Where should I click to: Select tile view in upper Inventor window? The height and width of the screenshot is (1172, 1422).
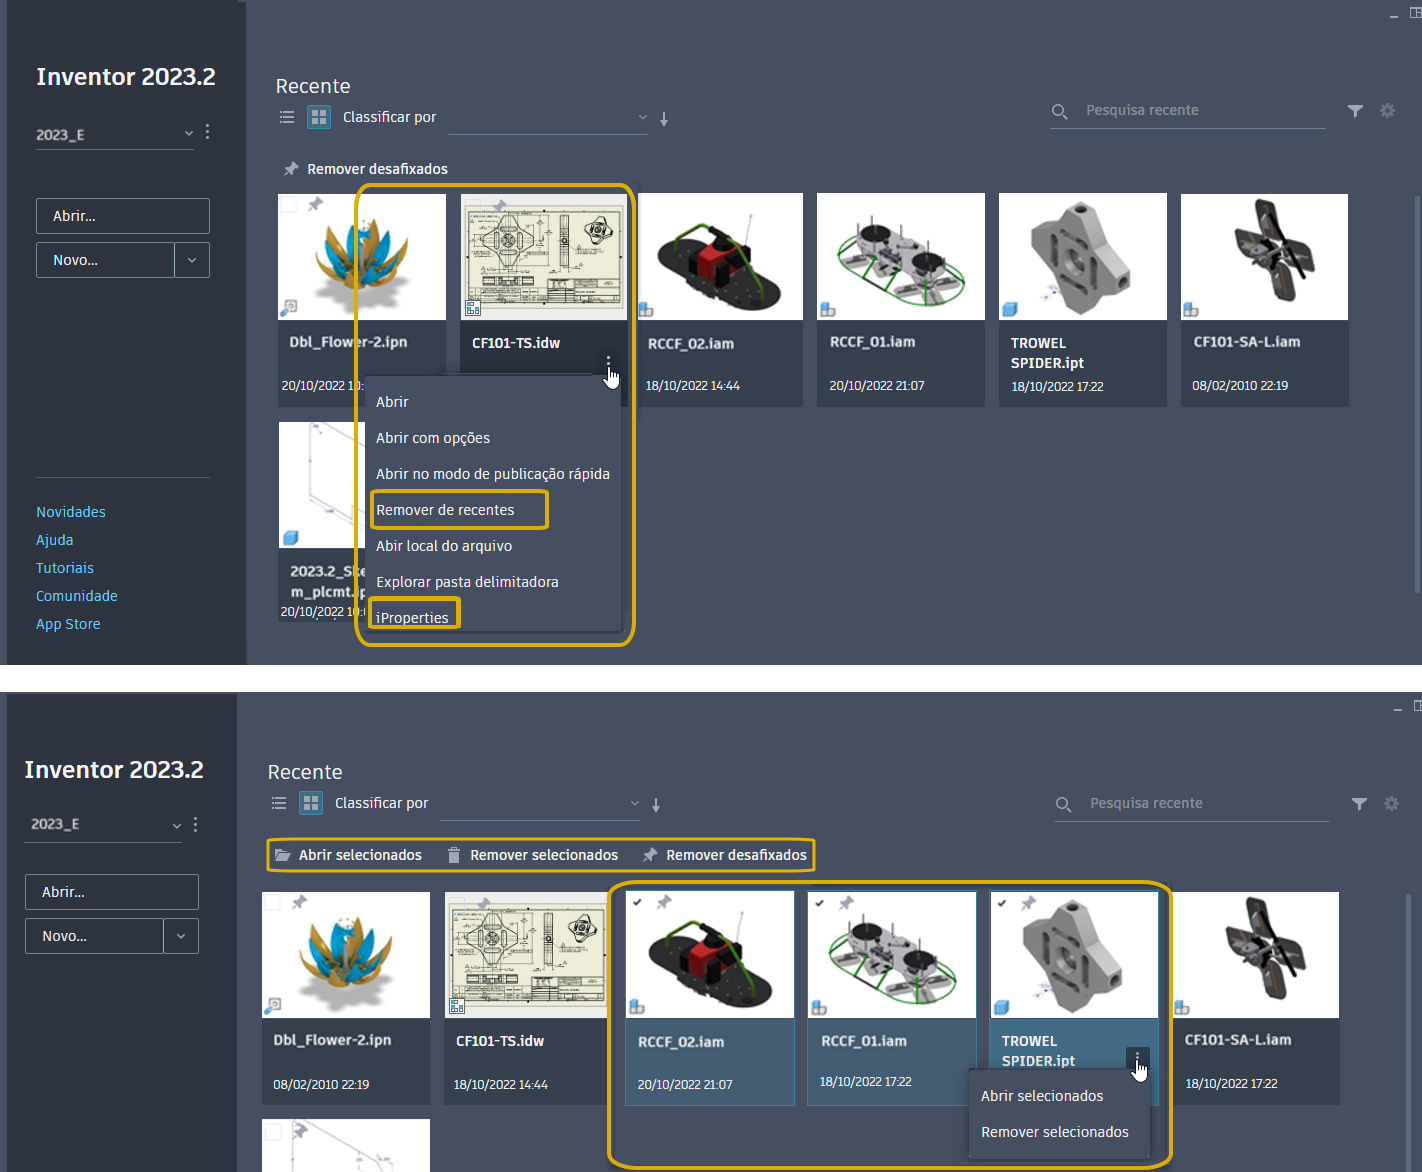[x=319, y=117]
